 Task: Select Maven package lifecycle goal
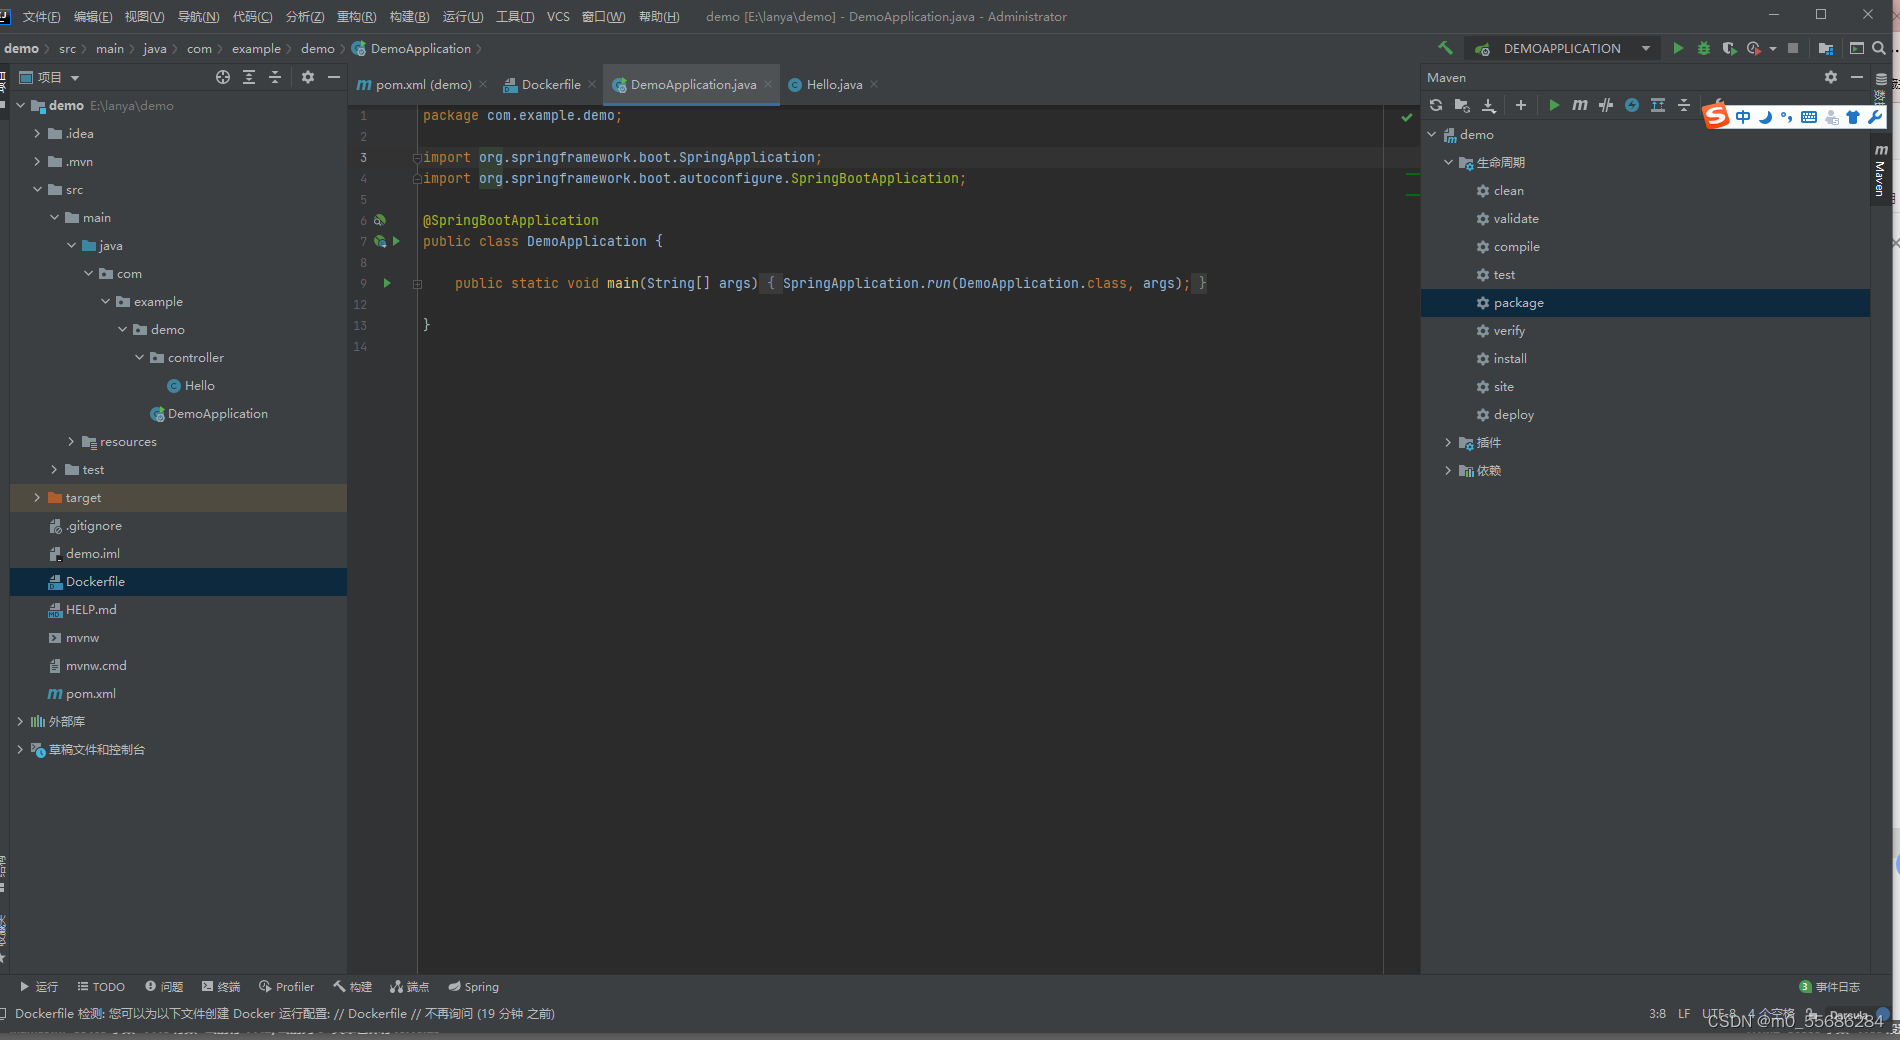(1645, 302)
